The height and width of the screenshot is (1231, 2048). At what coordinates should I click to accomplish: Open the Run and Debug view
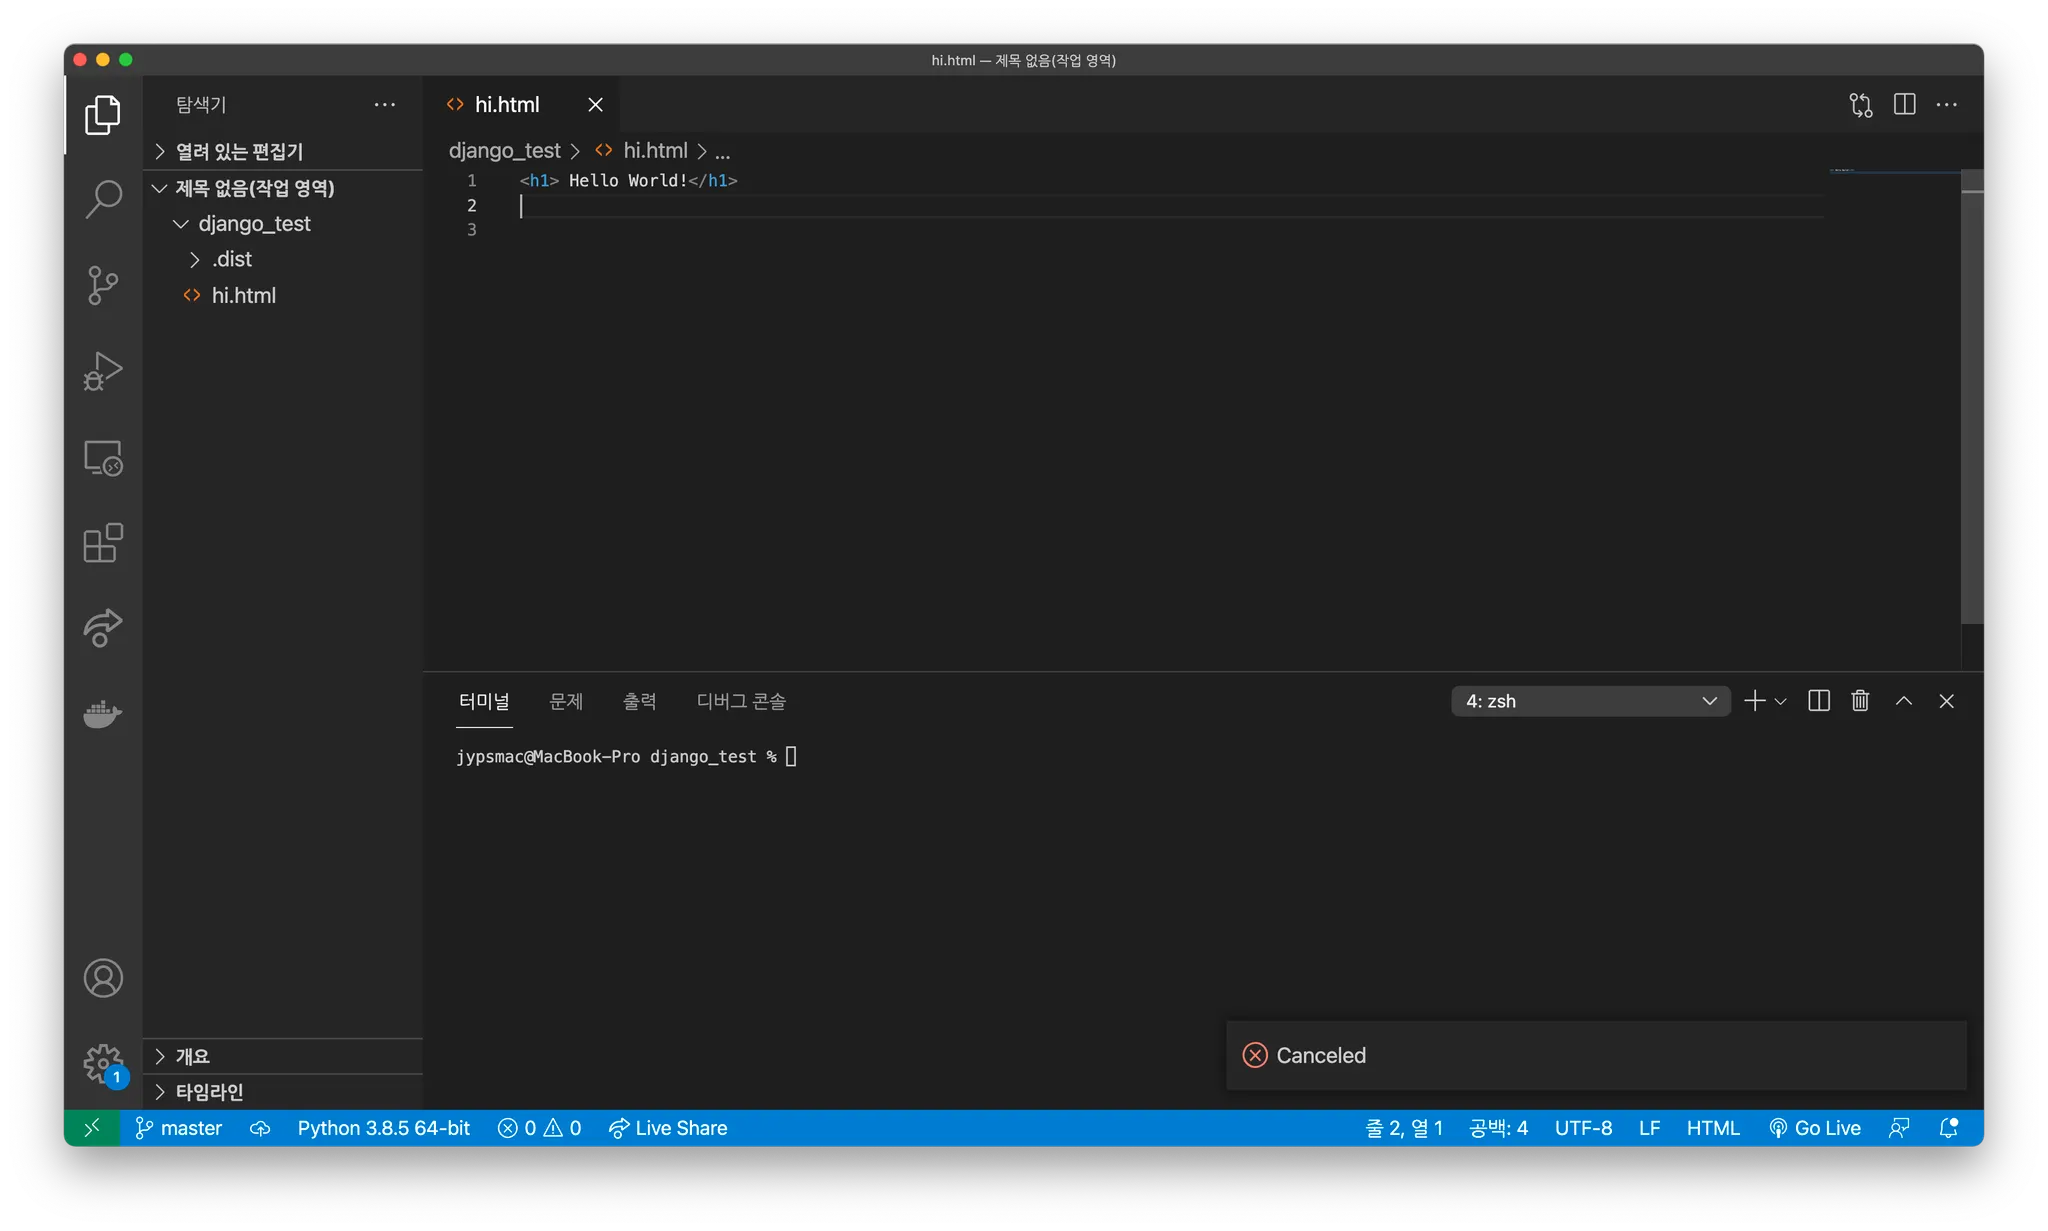click(103, 371)
